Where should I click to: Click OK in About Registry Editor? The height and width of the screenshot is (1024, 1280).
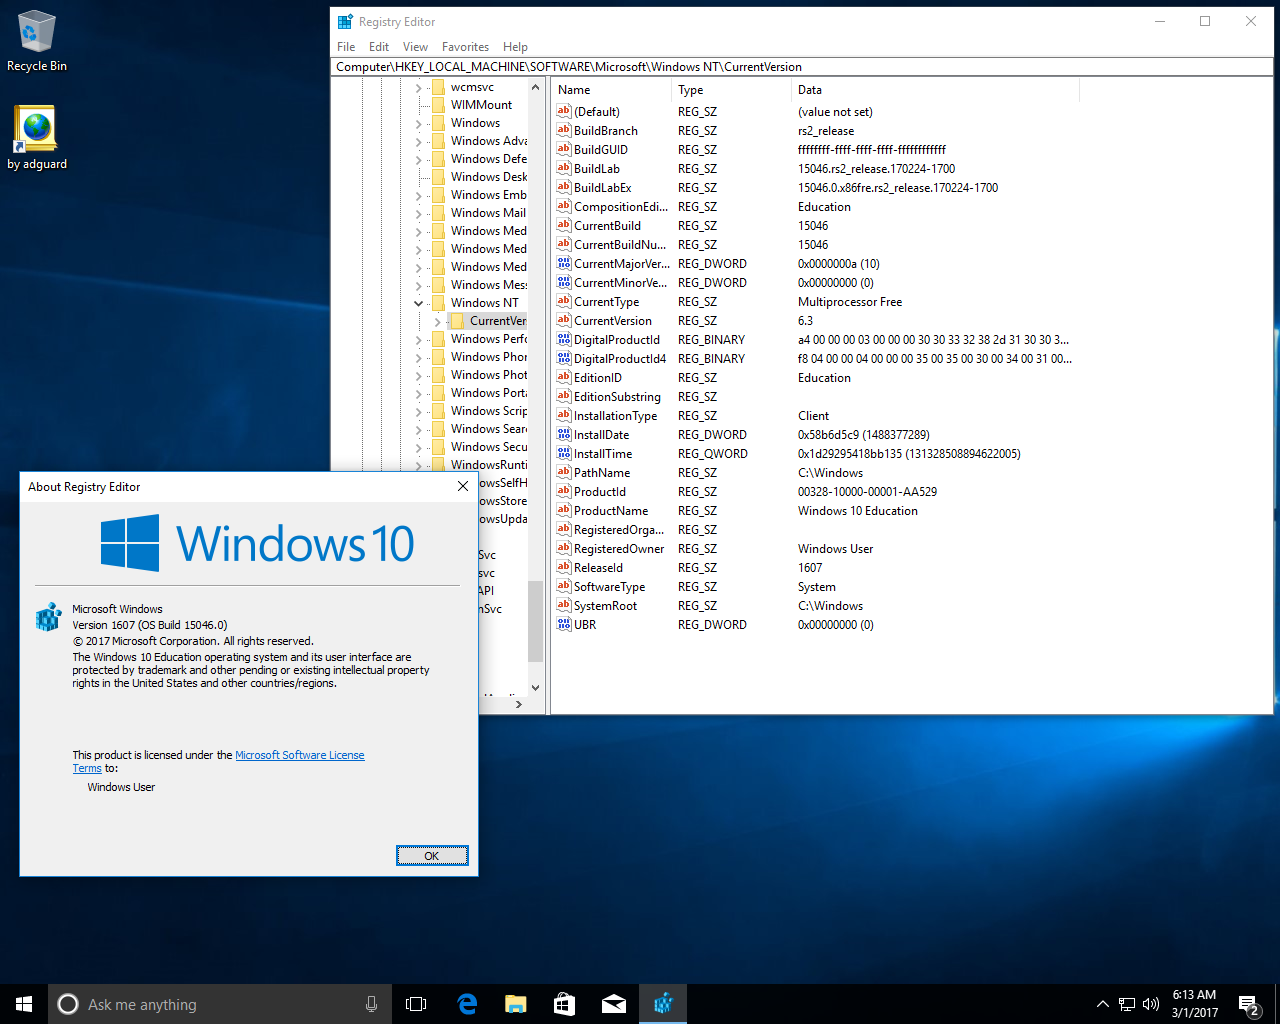point(432,855)
